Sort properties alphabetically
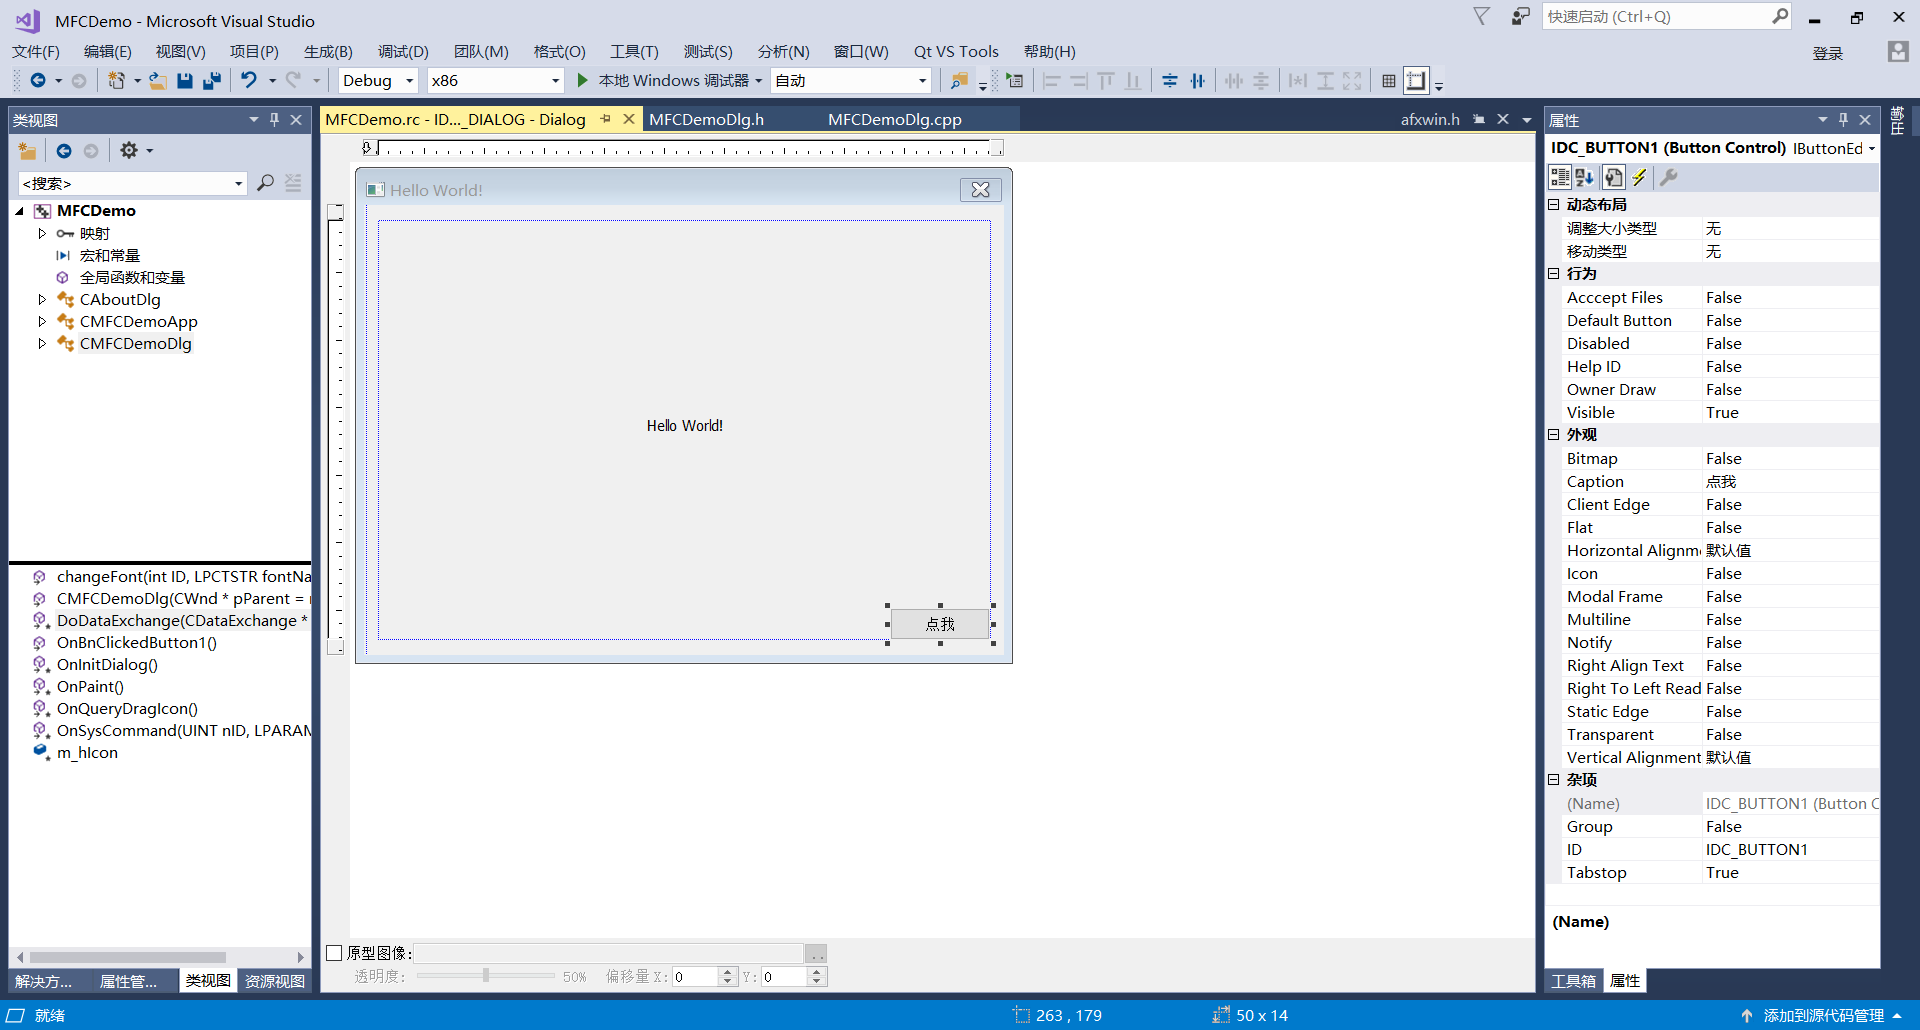The image size is (1920, 1030). 1585,177
